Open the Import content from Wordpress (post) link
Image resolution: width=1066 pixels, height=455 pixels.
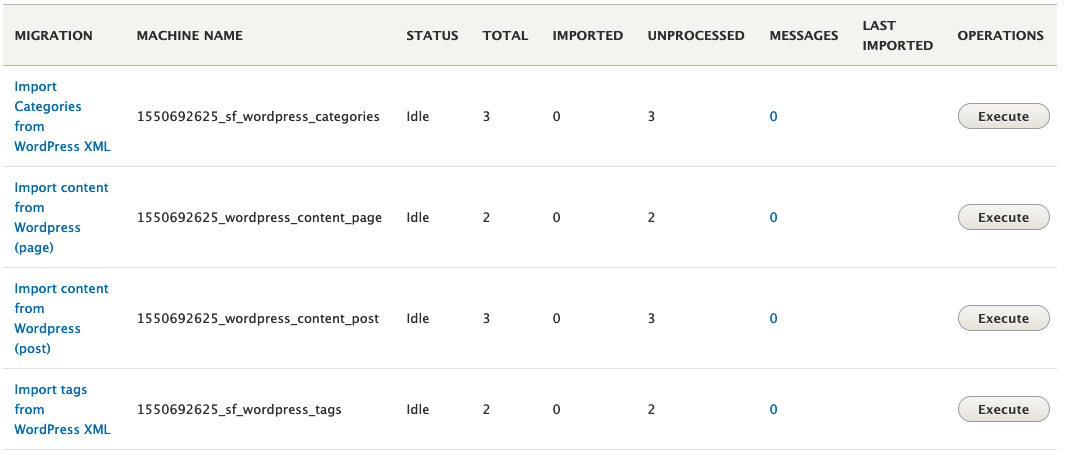click(x=61, y=318)
